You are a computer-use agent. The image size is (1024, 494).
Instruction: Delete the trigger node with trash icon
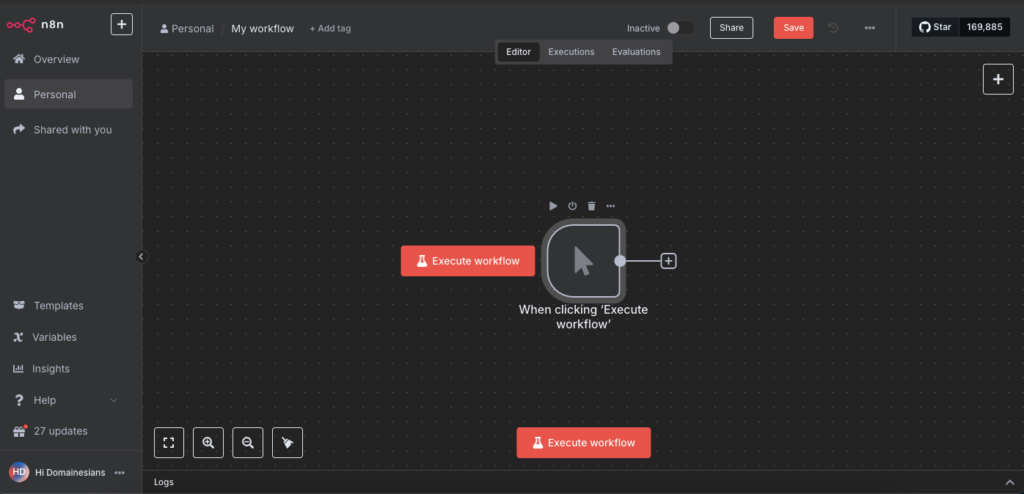(591, 206)
